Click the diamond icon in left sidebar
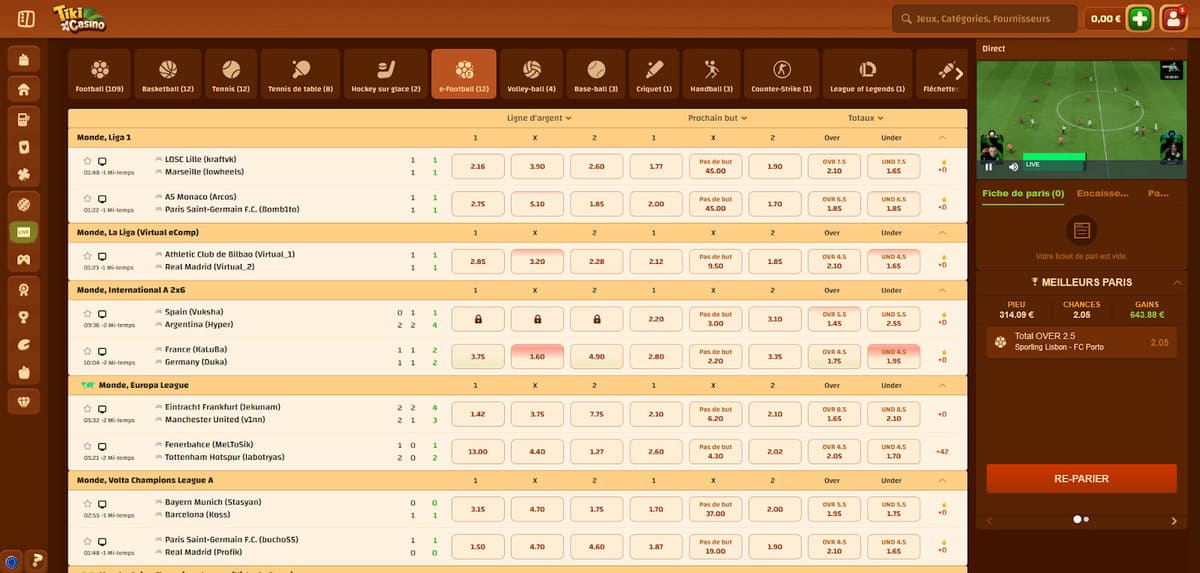 click(24, 401)
